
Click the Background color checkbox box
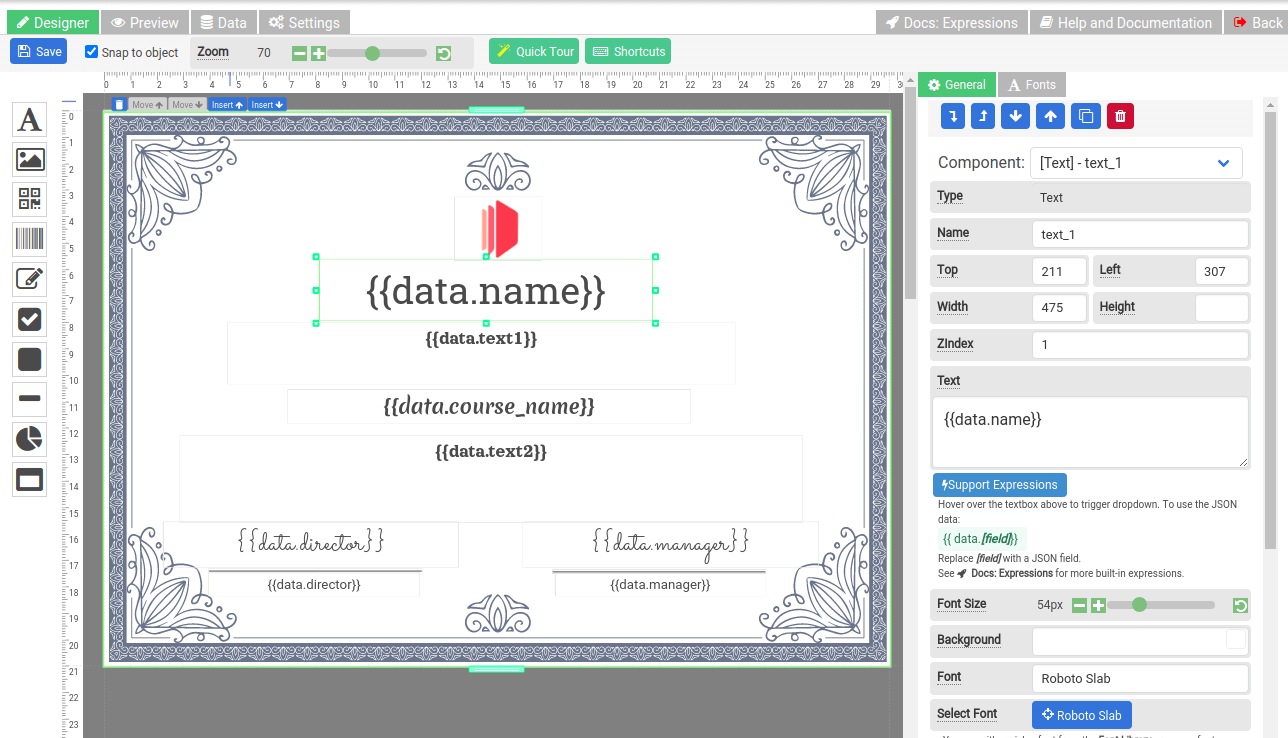pyautogui.click(x=1236, y=639)
